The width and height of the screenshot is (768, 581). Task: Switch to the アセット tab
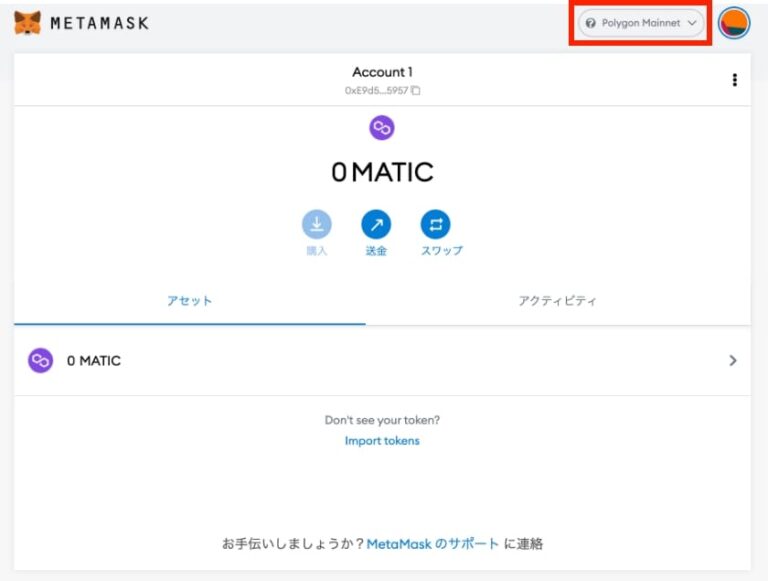tap(189, 301)
